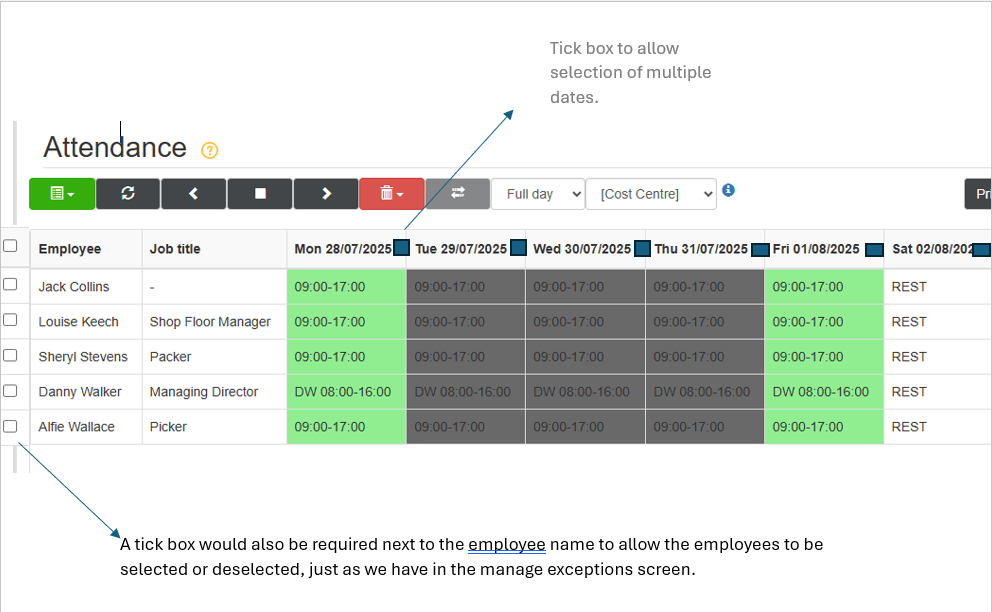The height and width of the screenshot is (612, 992).
Task: Click employee name Alfie Wallace
Action: click(x=77, y=427)
